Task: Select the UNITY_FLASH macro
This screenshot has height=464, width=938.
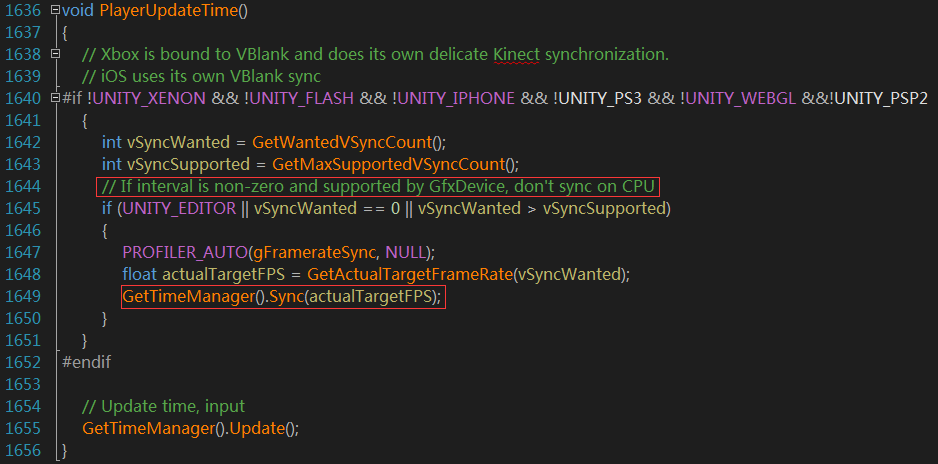Action: pyautogui.click(x=302, y=99)
